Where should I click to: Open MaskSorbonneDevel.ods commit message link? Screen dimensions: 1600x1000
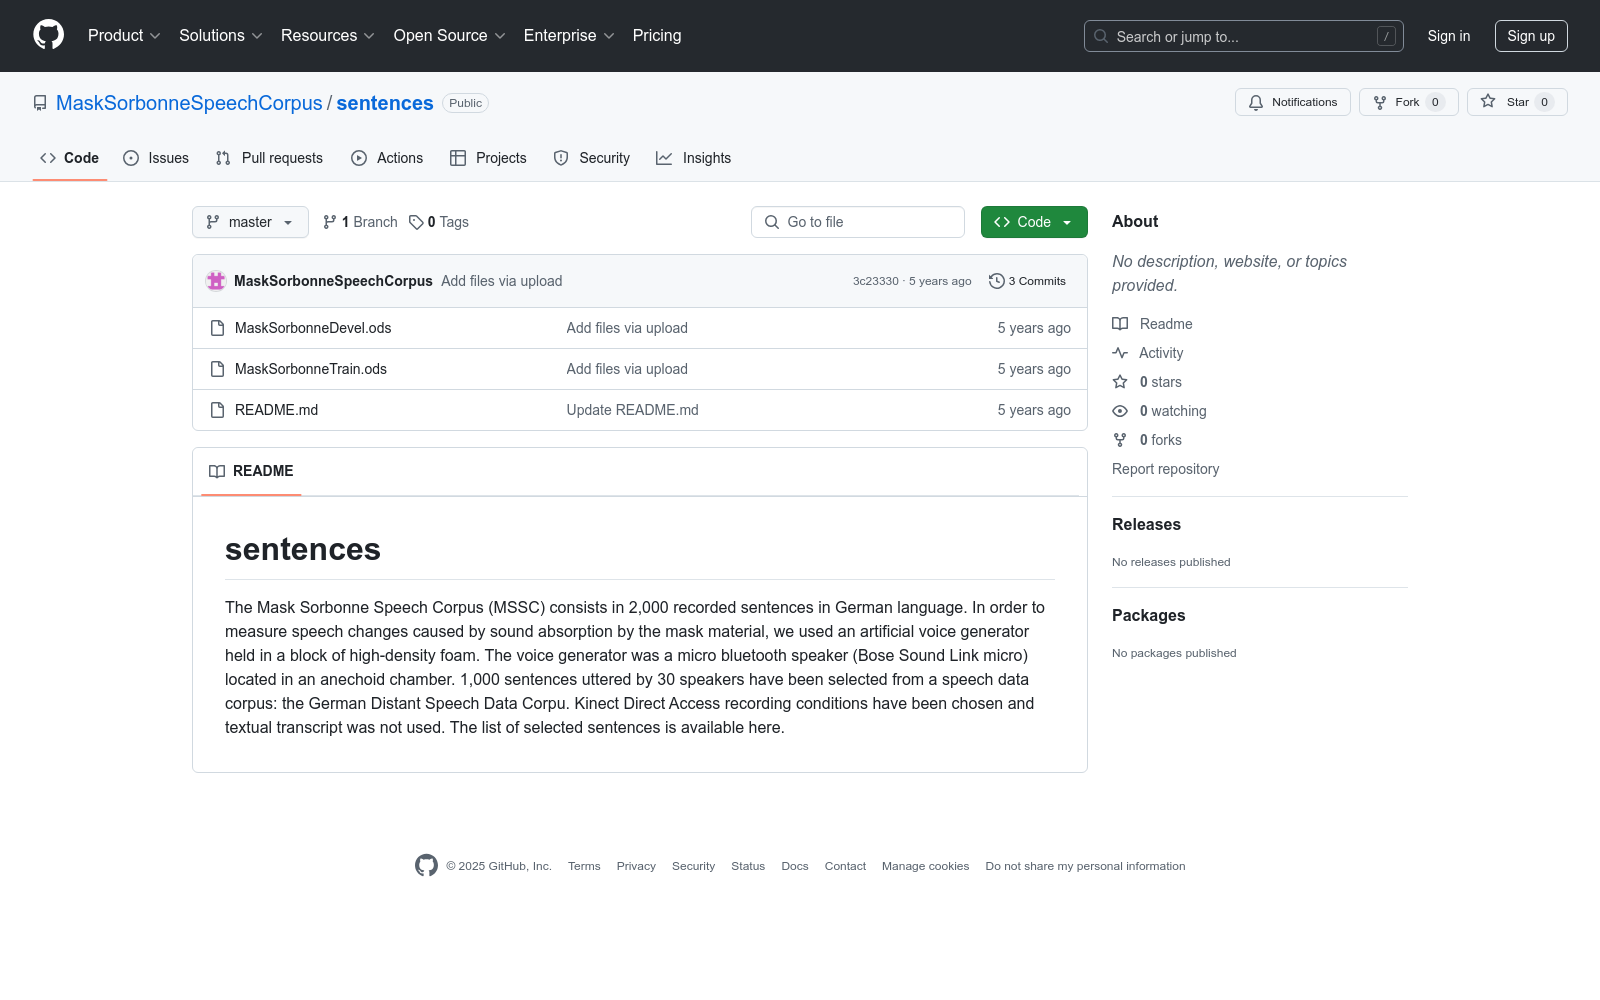click(x=627, y=328)
